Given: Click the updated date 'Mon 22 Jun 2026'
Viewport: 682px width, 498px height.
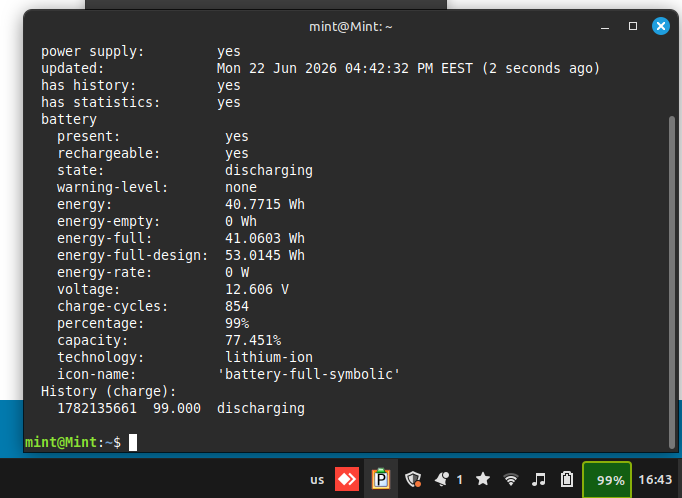Looking at the screenshot, I should [x=277, y=68].
